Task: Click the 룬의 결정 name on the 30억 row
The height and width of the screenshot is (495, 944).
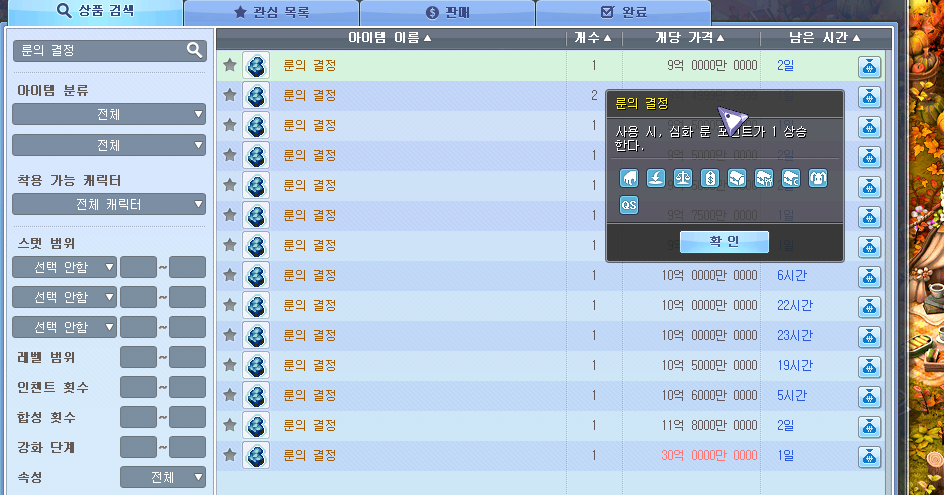Action: click(309, 456)
